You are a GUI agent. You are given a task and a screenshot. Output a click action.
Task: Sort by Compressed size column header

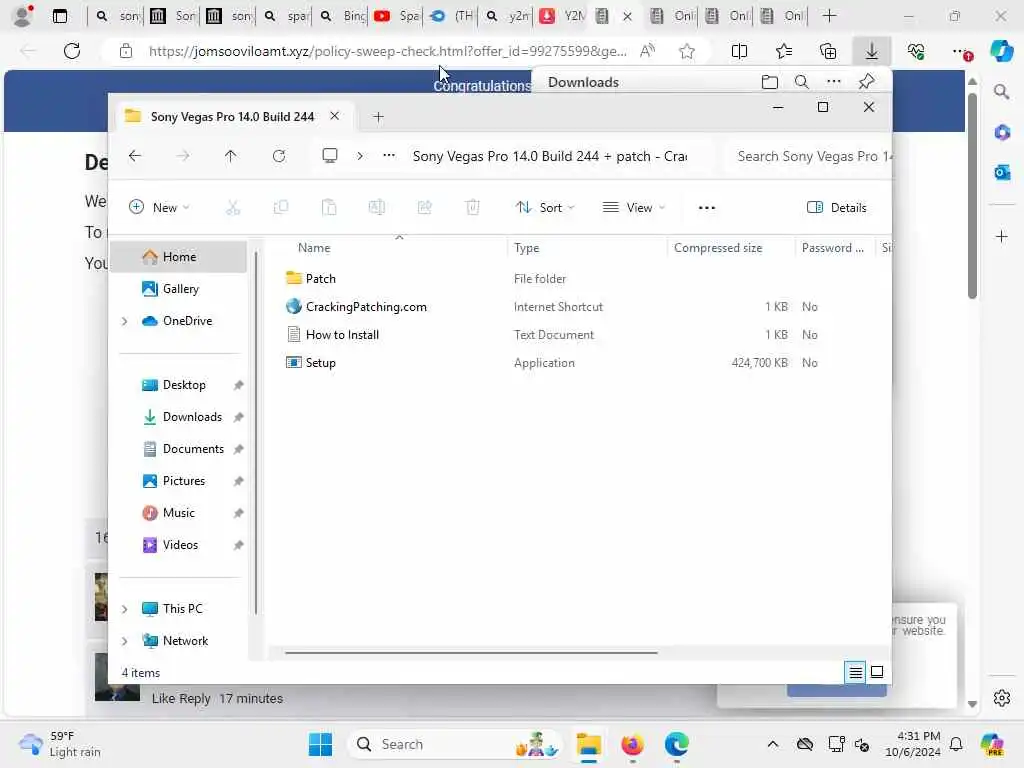tap(718, 248)
